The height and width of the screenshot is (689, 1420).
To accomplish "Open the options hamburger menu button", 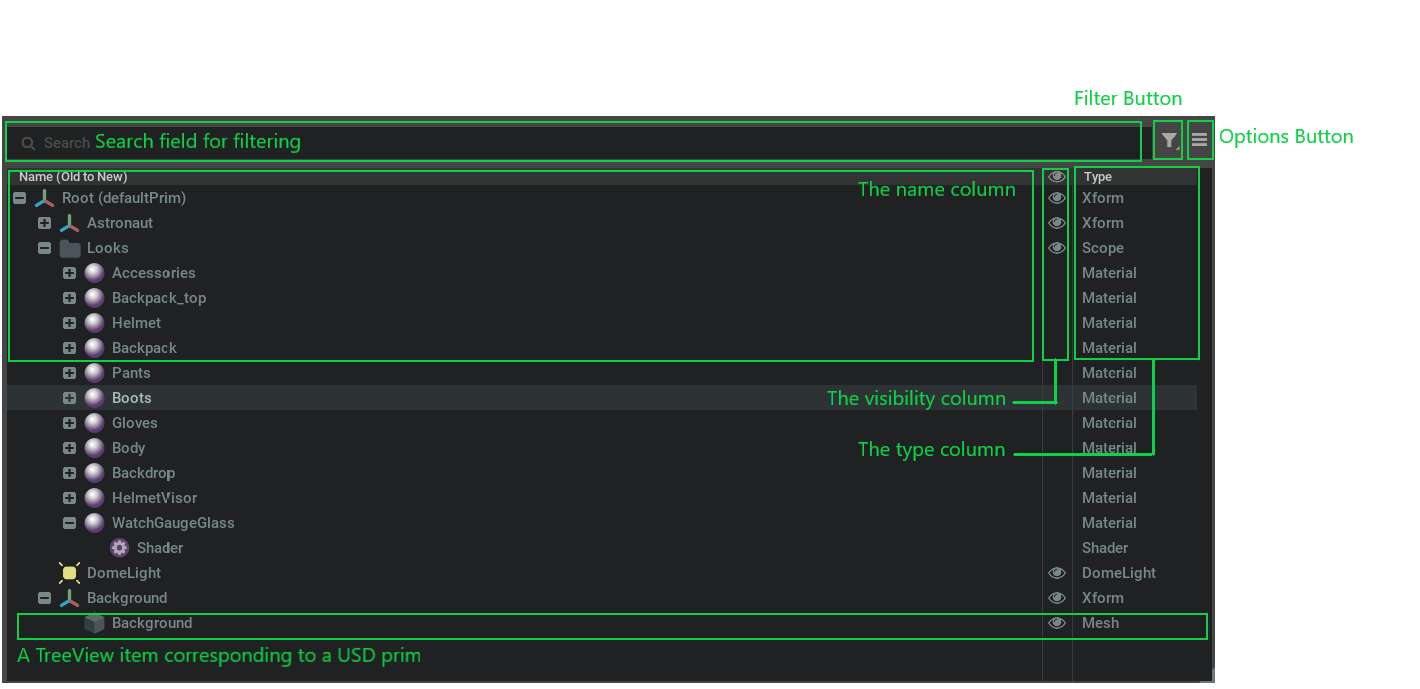I will click(1199, 141).
